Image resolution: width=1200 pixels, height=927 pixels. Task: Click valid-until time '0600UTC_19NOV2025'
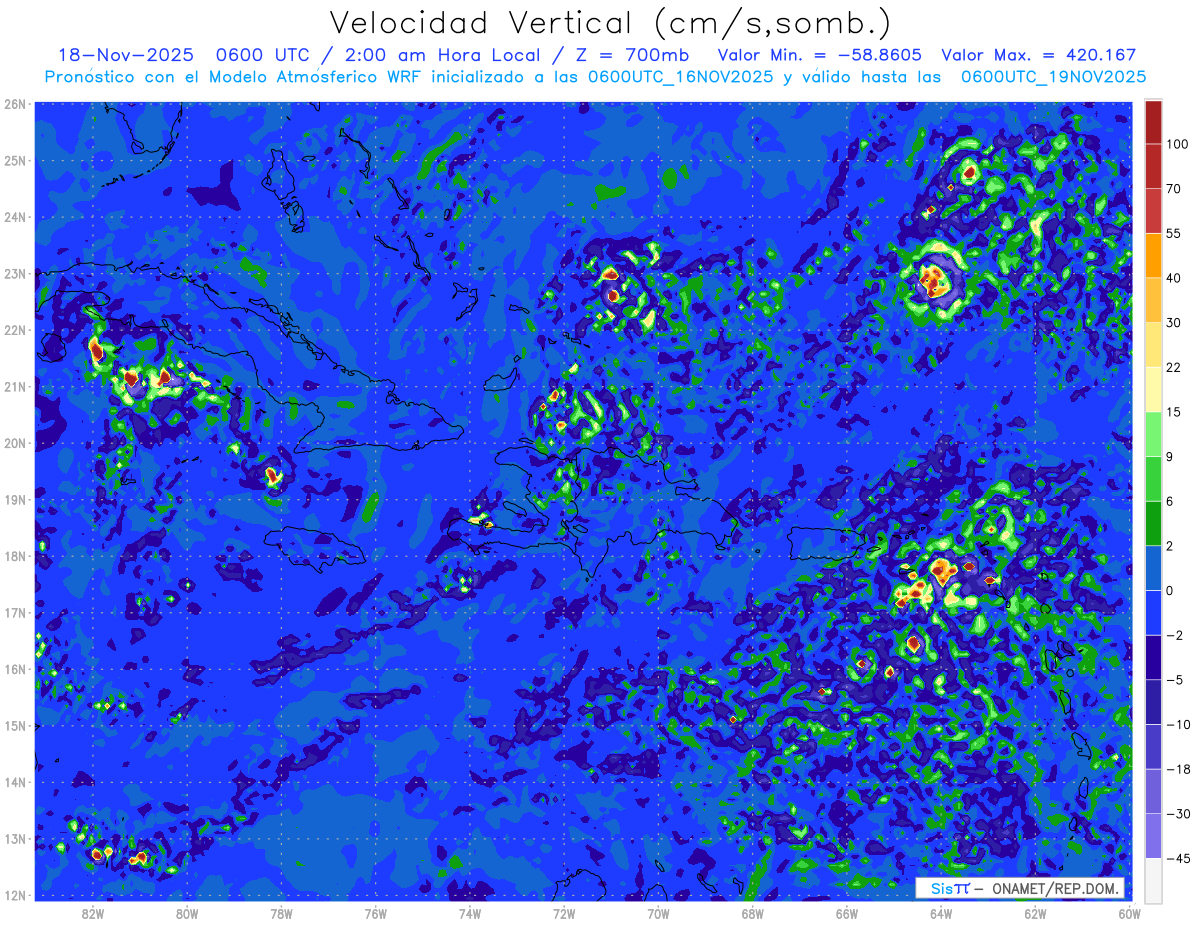(1053, 76)
